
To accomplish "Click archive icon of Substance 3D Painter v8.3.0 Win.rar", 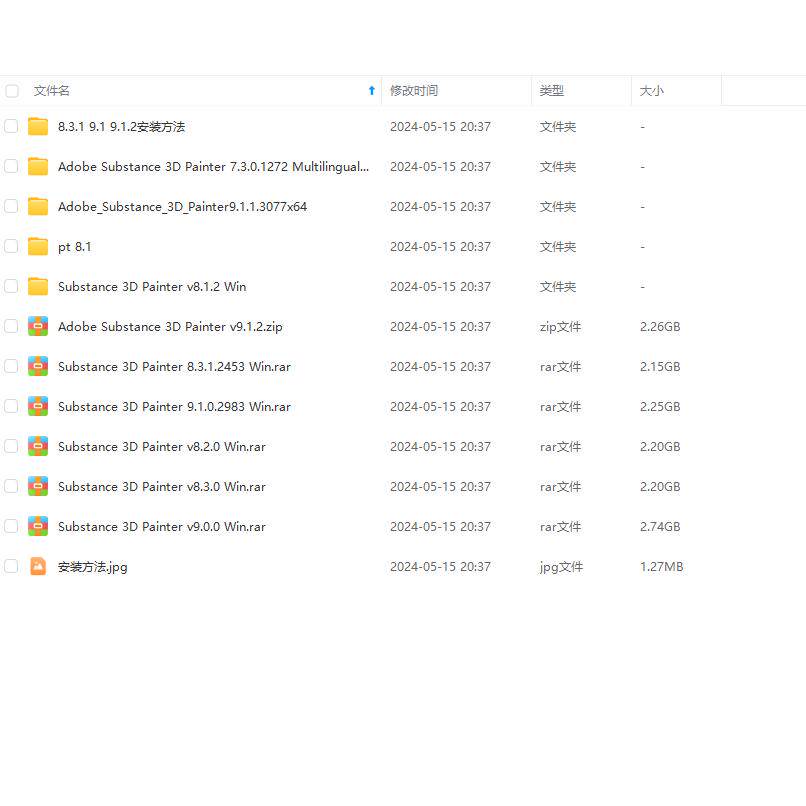I will click(38, 486).
